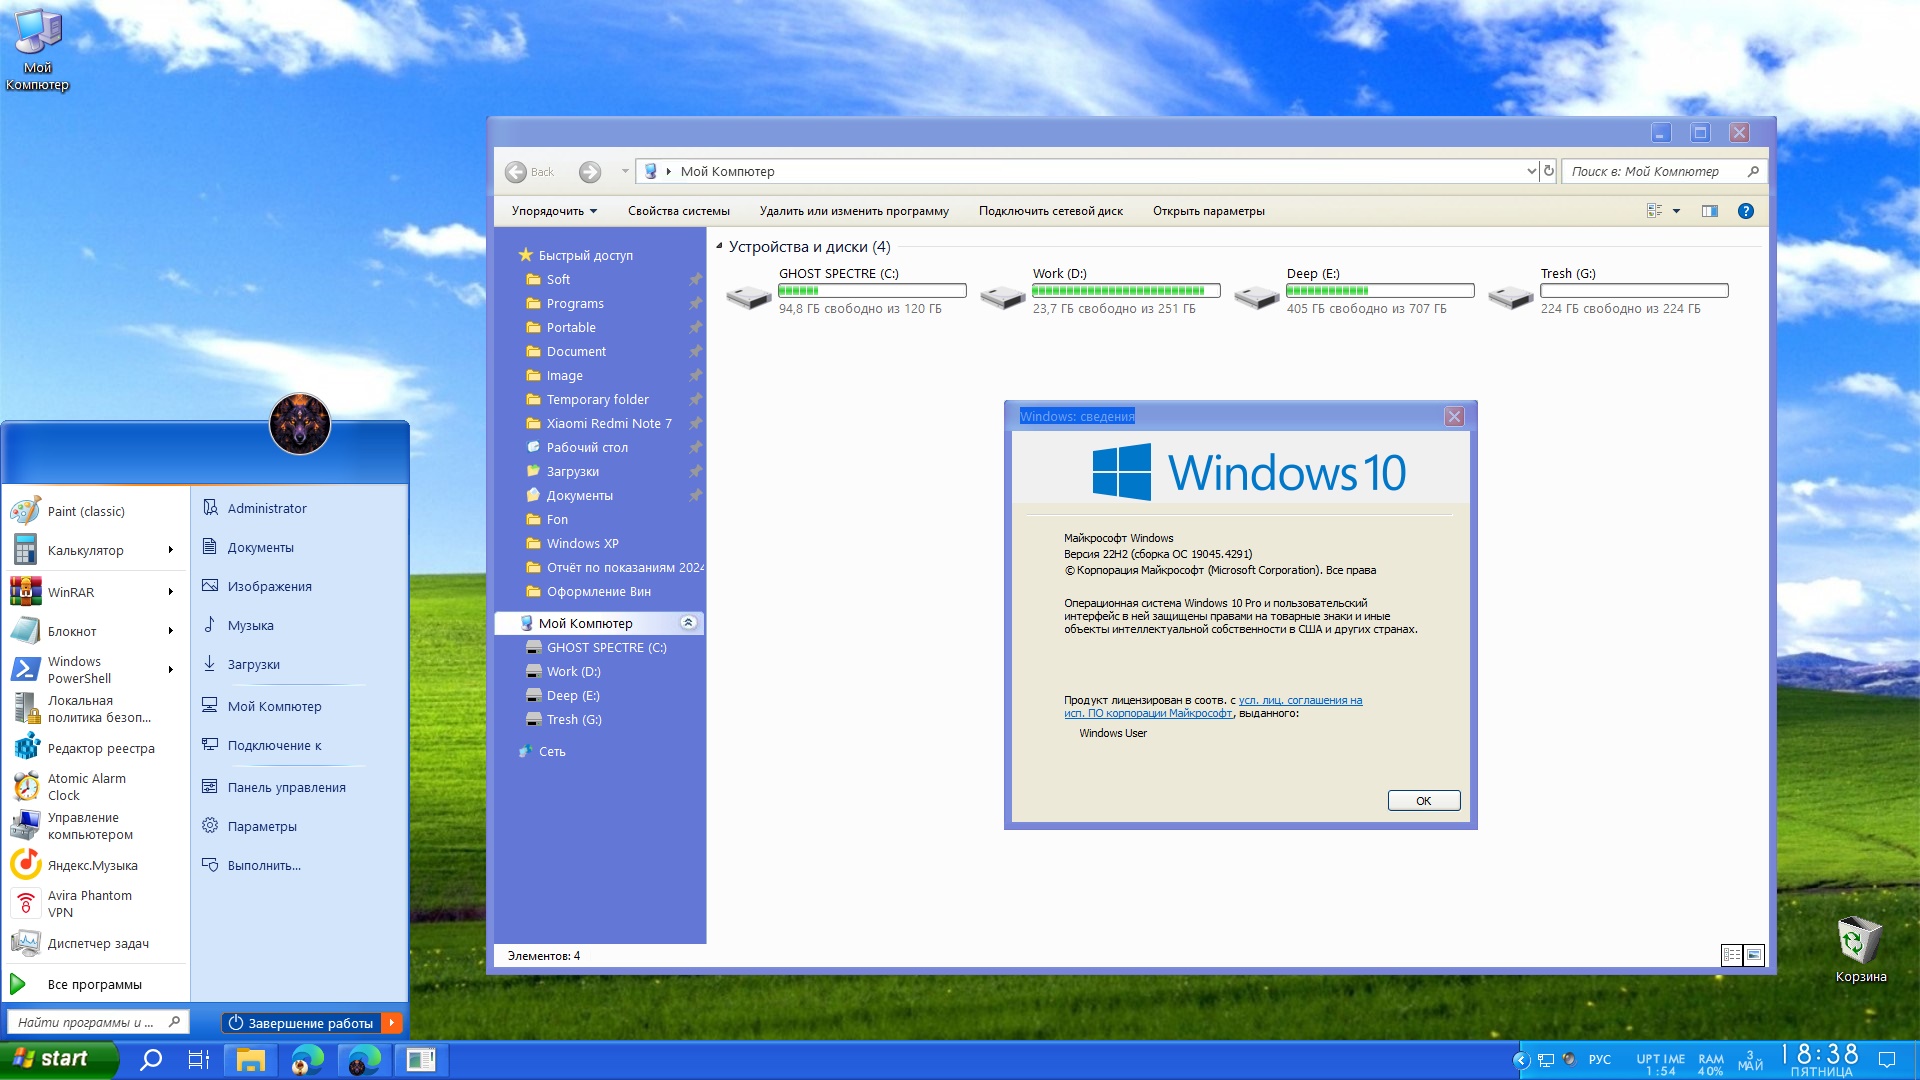The width and height of the screenshot is (1920, 1080).
Task: Click the Завершение работы button
Action: [x=301, y=1022]
